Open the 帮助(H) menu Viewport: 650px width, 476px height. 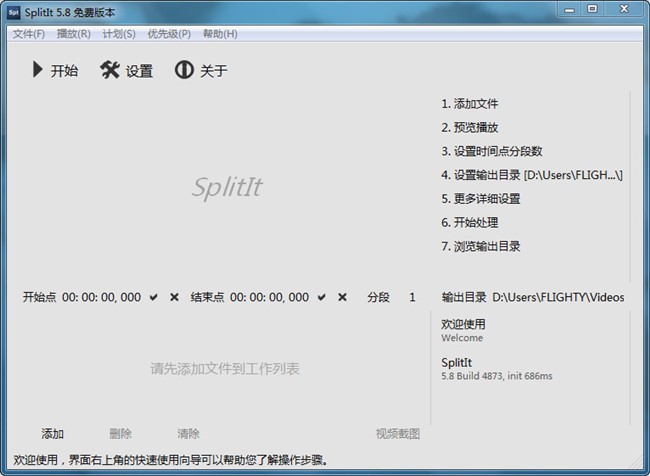220,34
